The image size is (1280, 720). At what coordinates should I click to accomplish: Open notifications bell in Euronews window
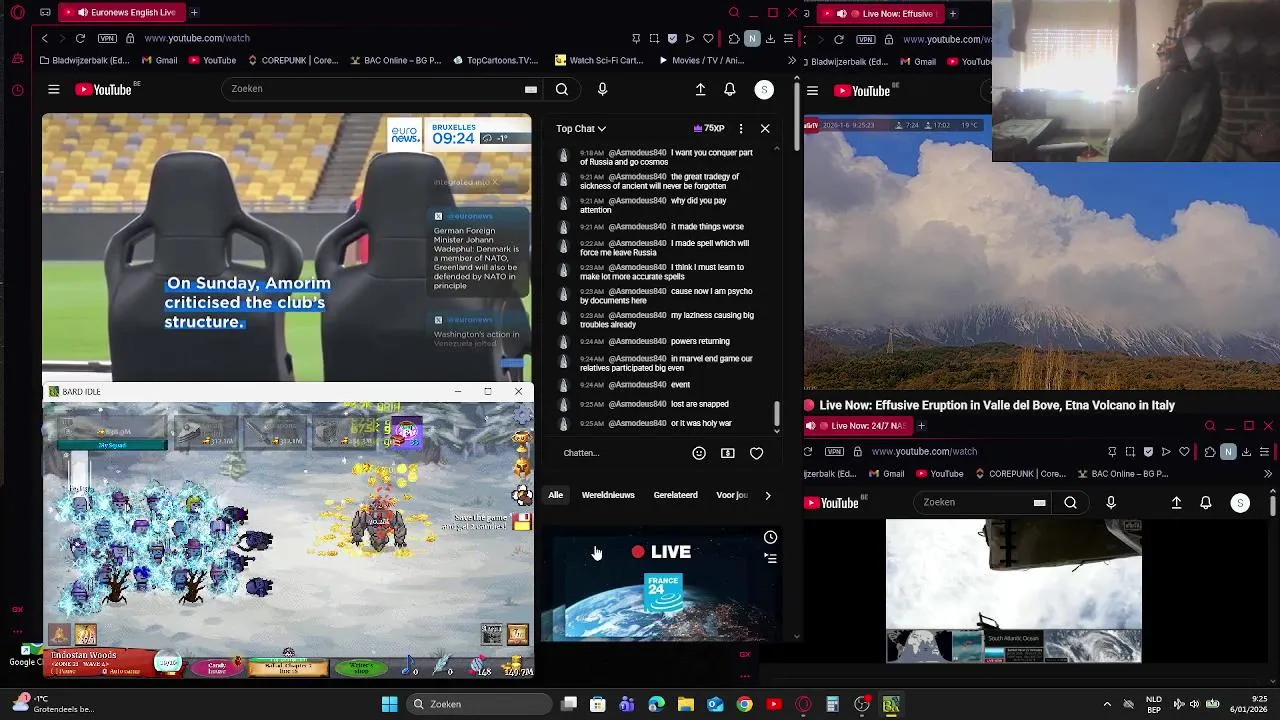click(x=730, y=90)
